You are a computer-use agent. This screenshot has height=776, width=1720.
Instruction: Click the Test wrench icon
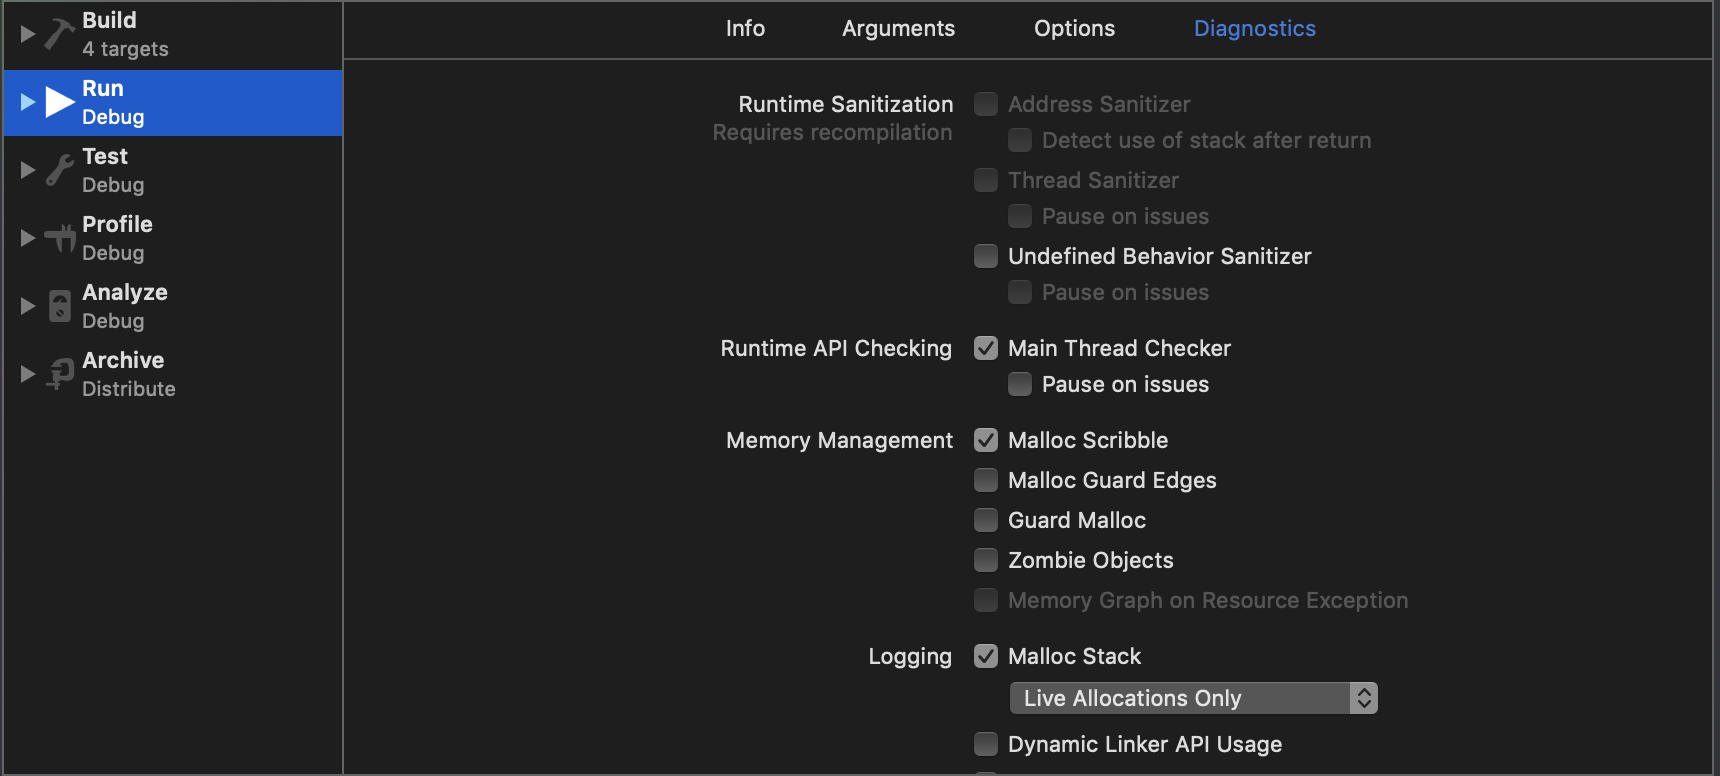point(60,170)
